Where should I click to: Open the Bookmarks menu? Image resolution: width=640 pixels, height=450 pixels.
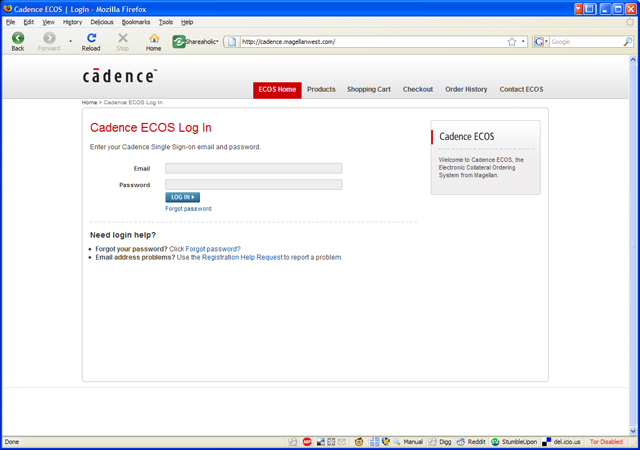[x=136, y=22]
